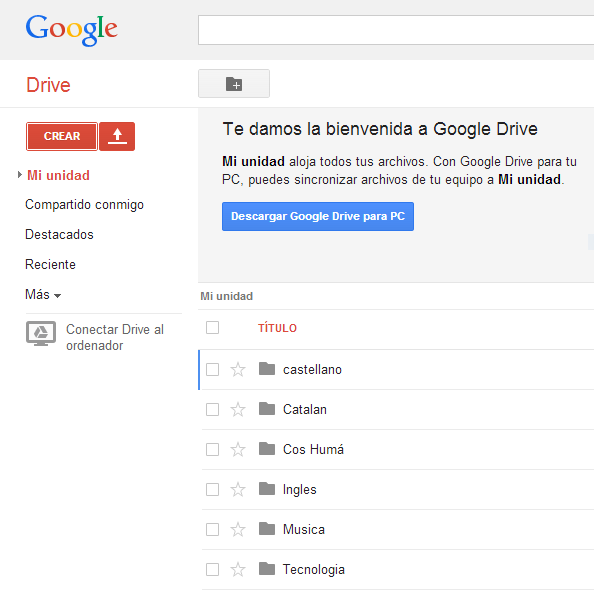Click the Tecnologia folder icon

click(267, 568)
